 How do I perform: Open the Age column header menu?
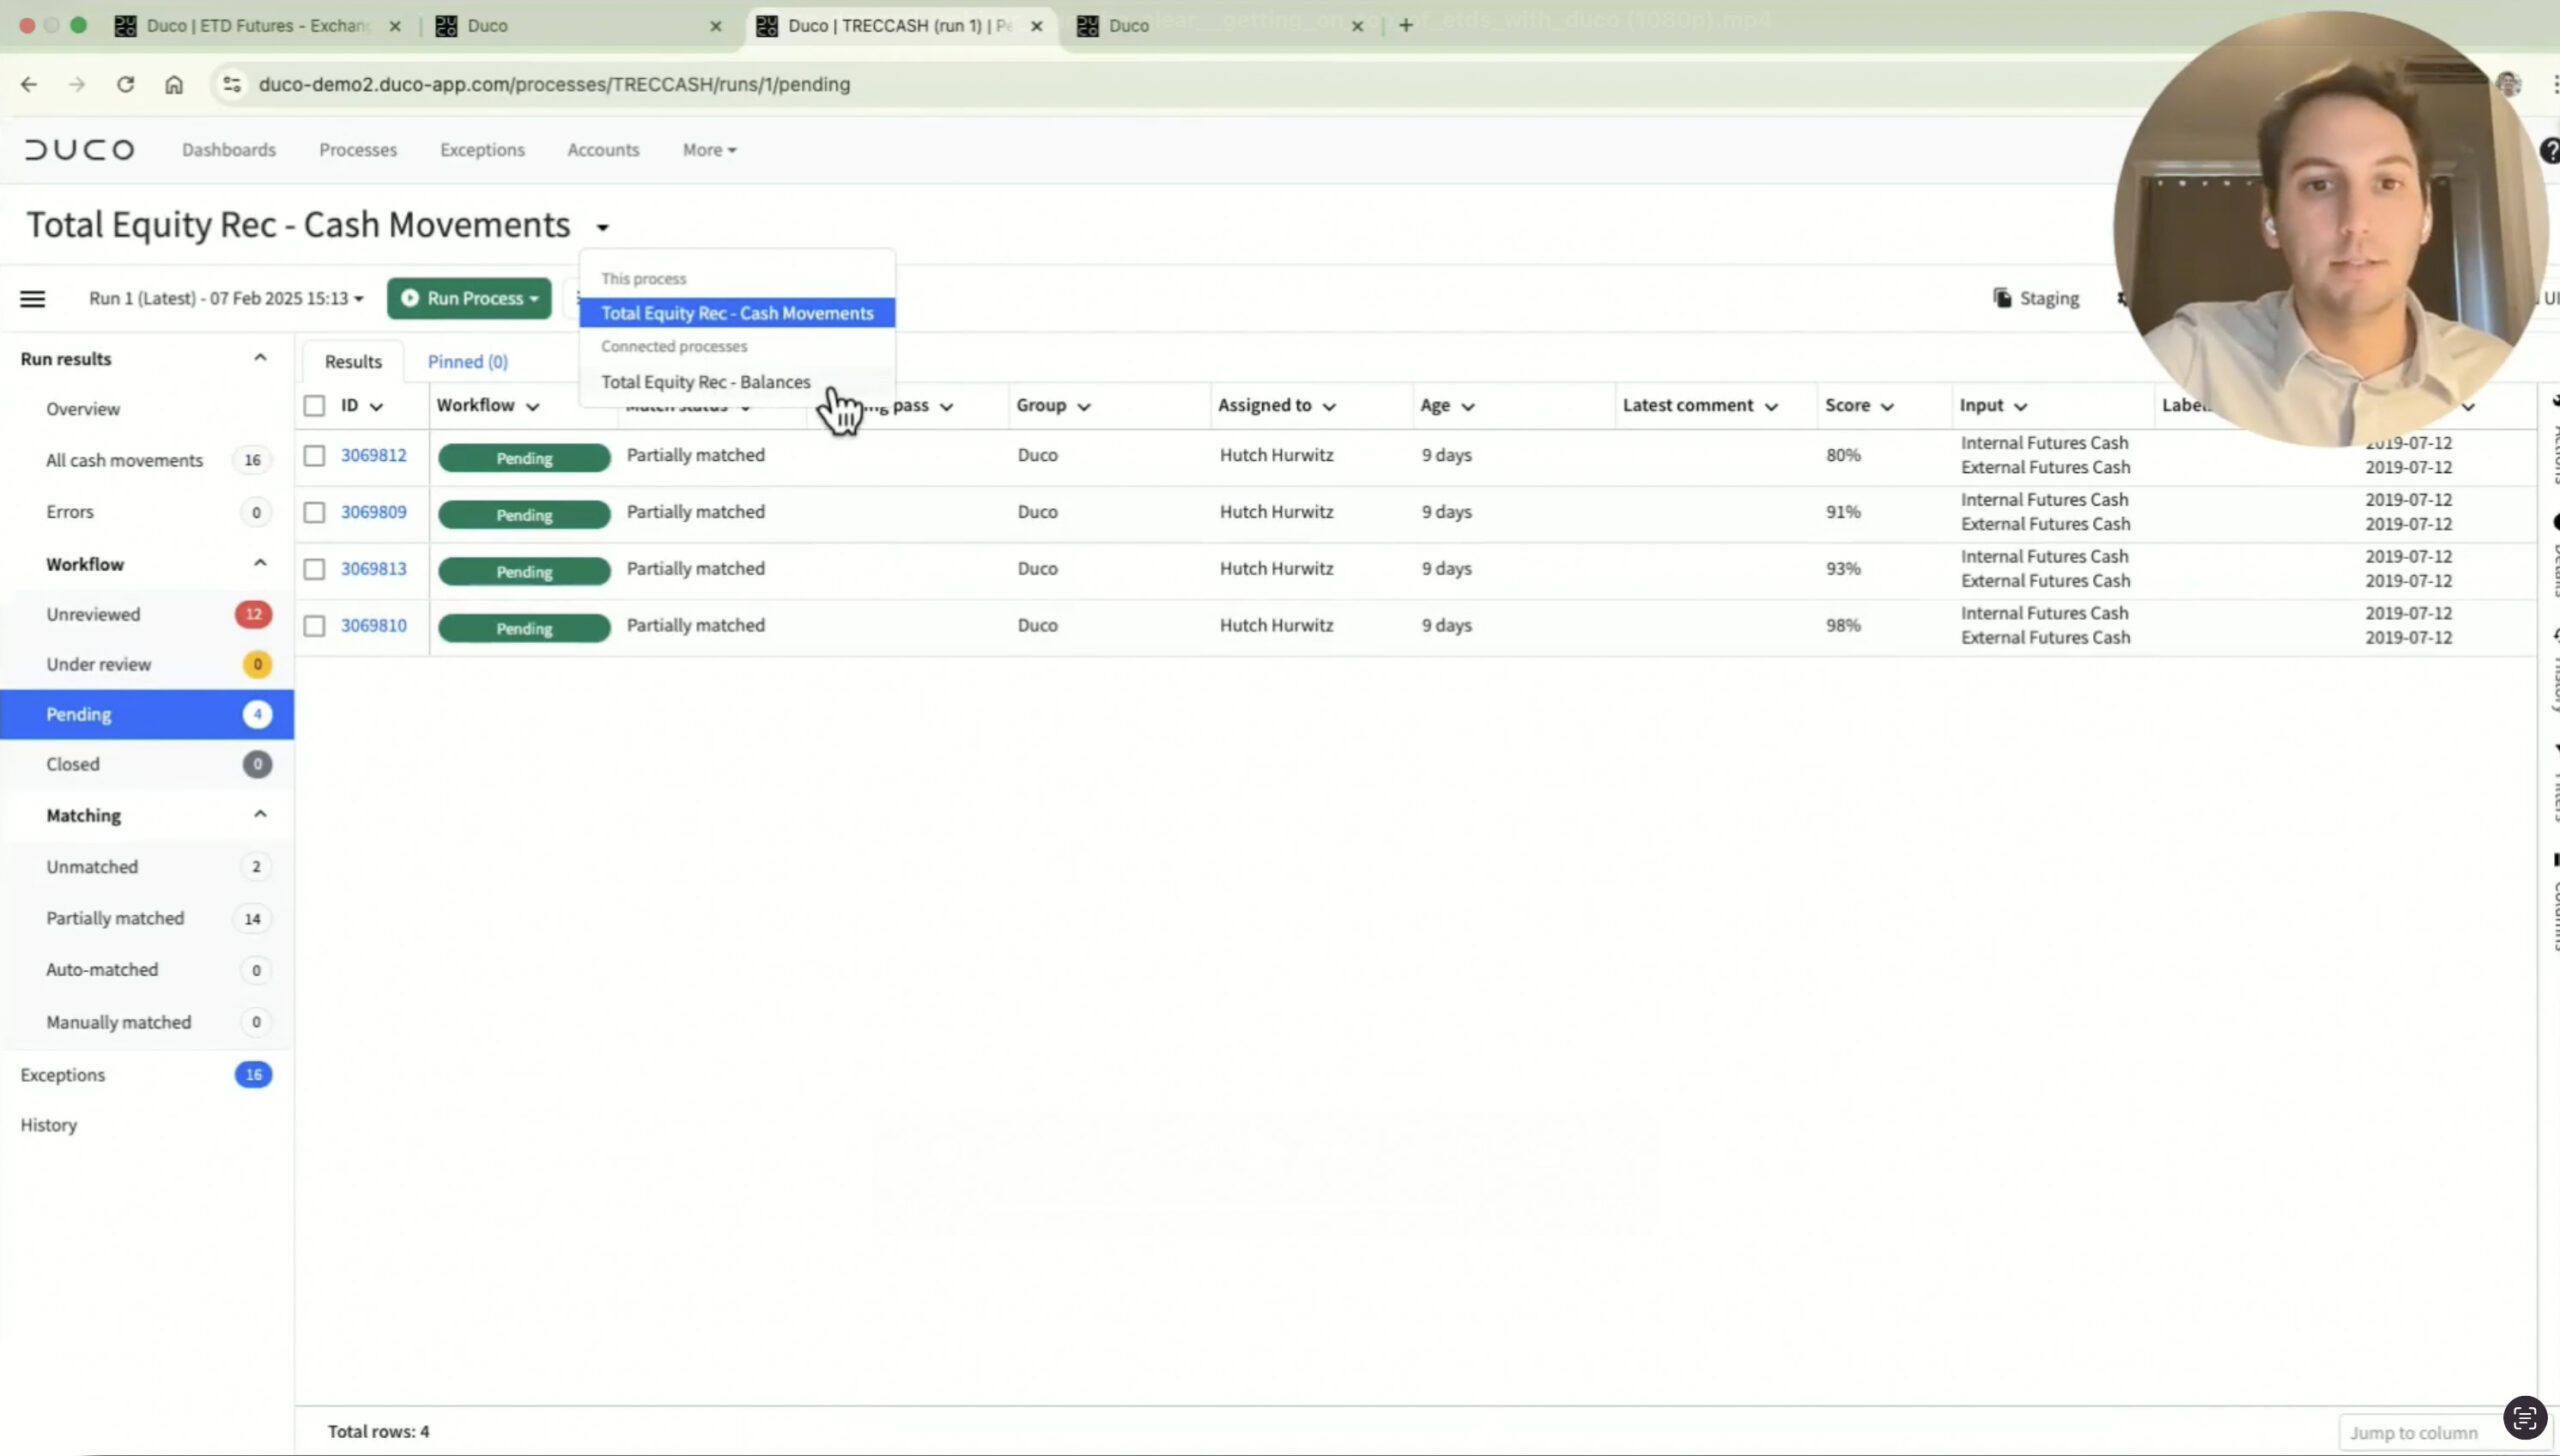[x=1468, y=407]
